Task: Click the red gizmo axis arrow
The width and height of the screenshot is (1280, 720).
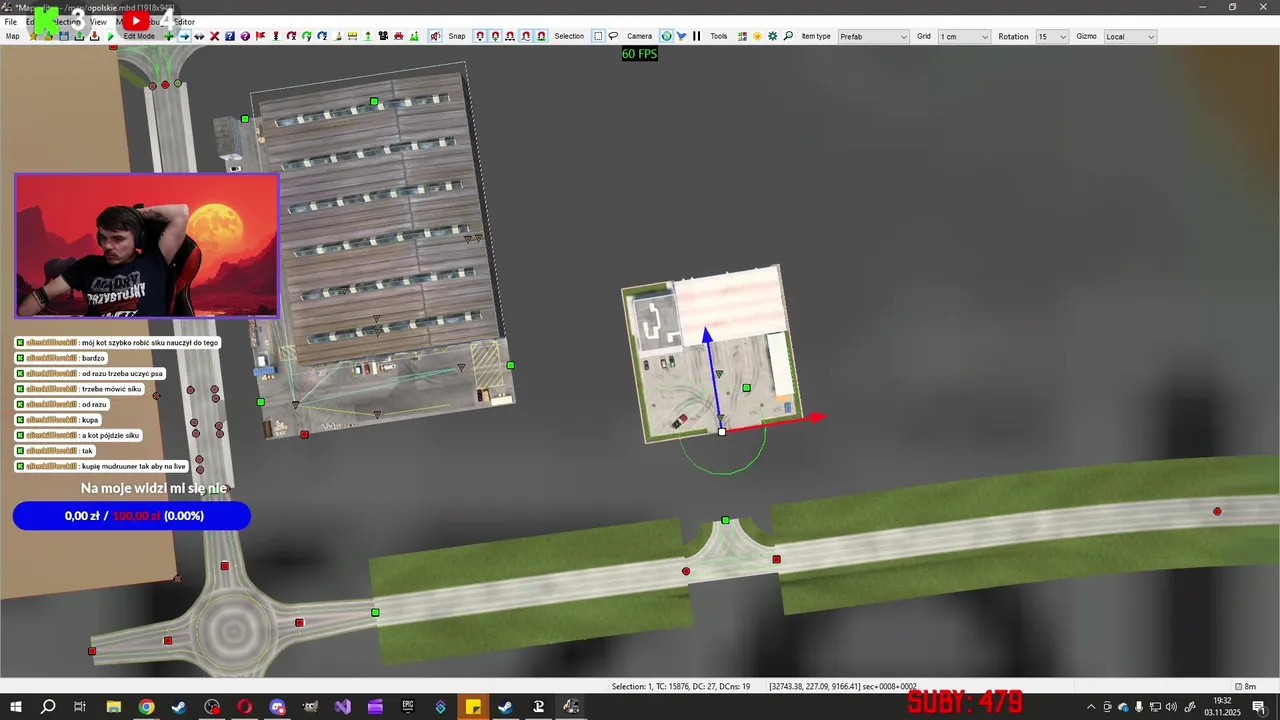Action: (816, 417)
